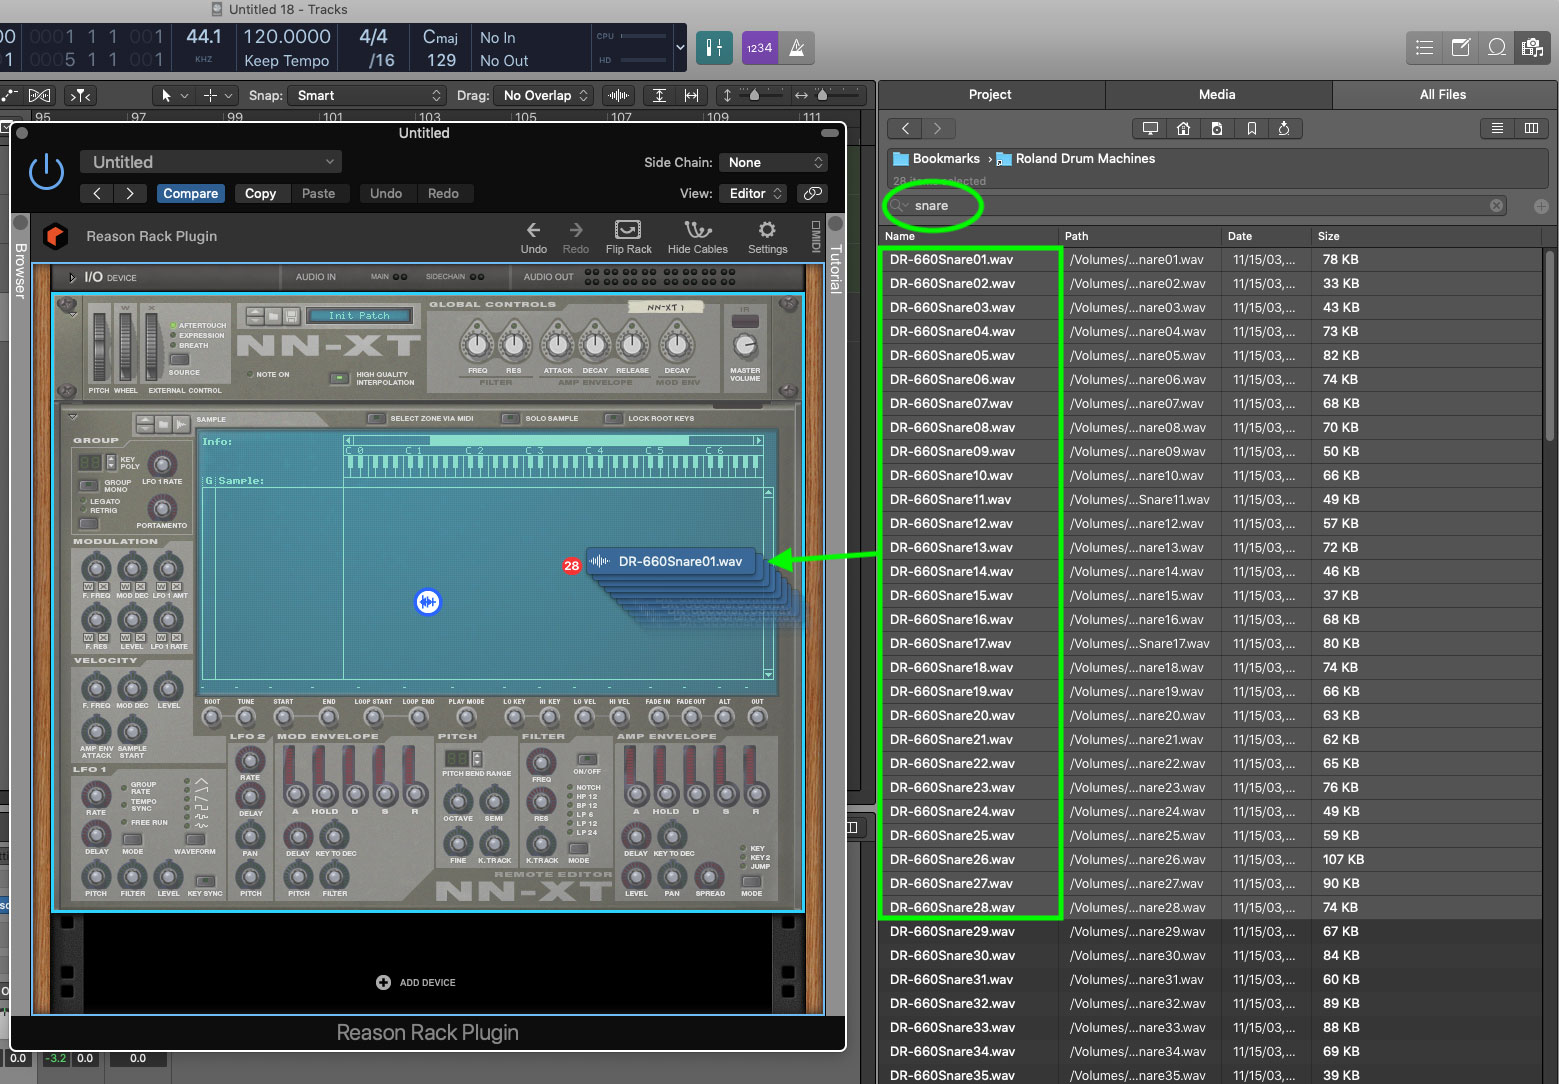The width and height of the screenshot is (1559, 1084).
Task: Open the Tutorial side tab
Action: pyautogui.click(x=836, y=268)
